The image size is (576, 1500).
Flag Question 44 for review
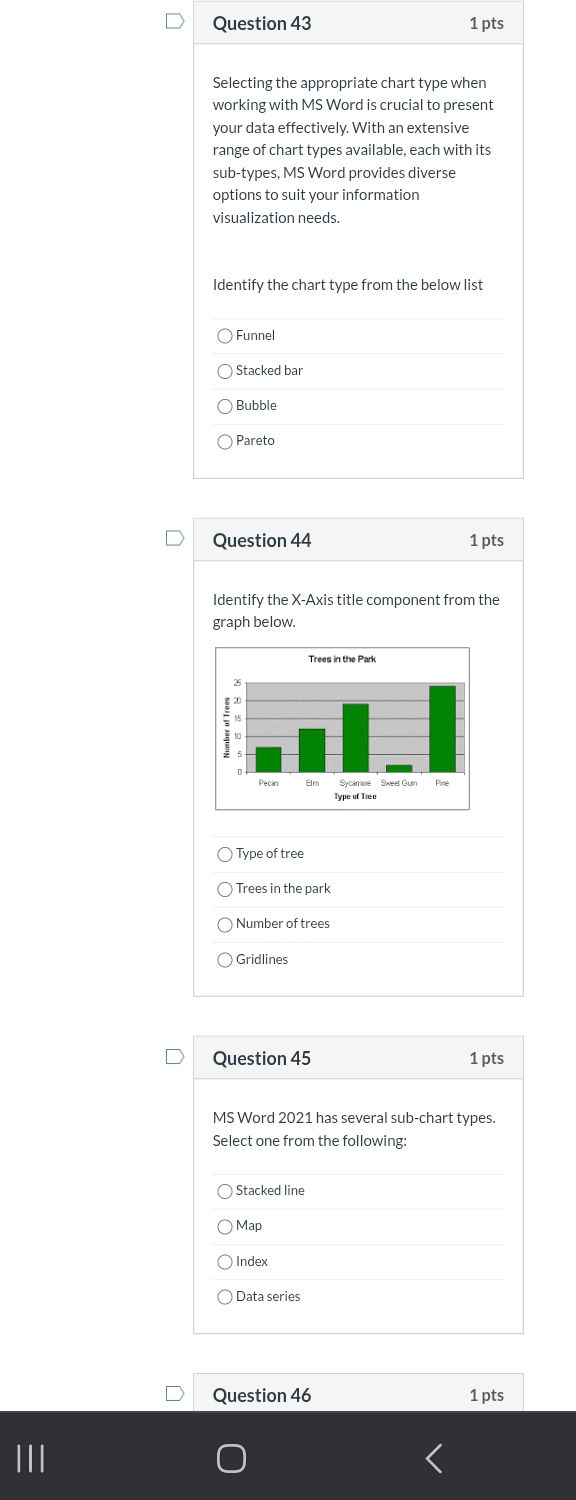pyautogui.click(x=174, y=538)
